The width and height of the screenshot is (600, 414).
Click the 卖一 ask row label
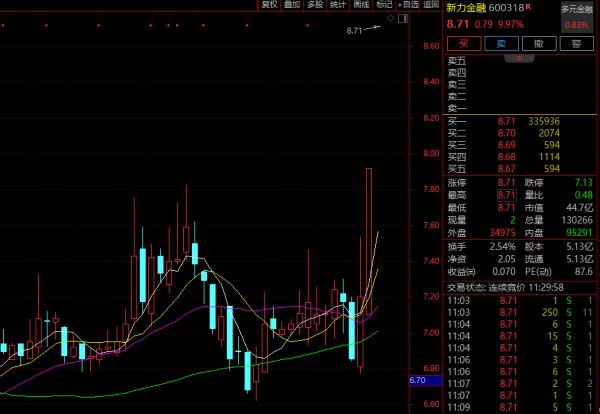pos(457,109)
